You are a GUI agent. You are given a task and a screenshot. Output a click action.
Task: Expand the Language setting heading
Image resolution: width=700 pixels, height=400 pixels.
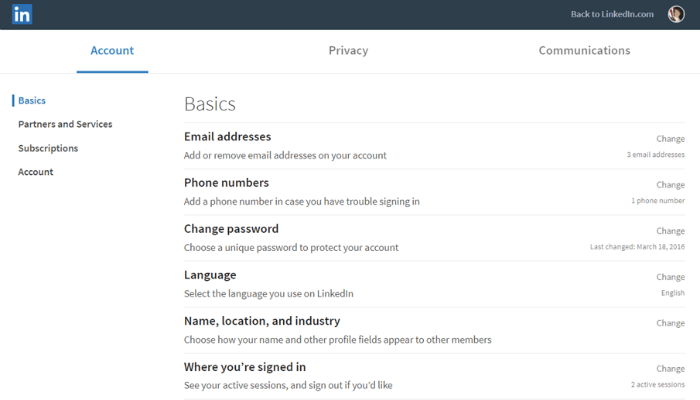[210, 275]
